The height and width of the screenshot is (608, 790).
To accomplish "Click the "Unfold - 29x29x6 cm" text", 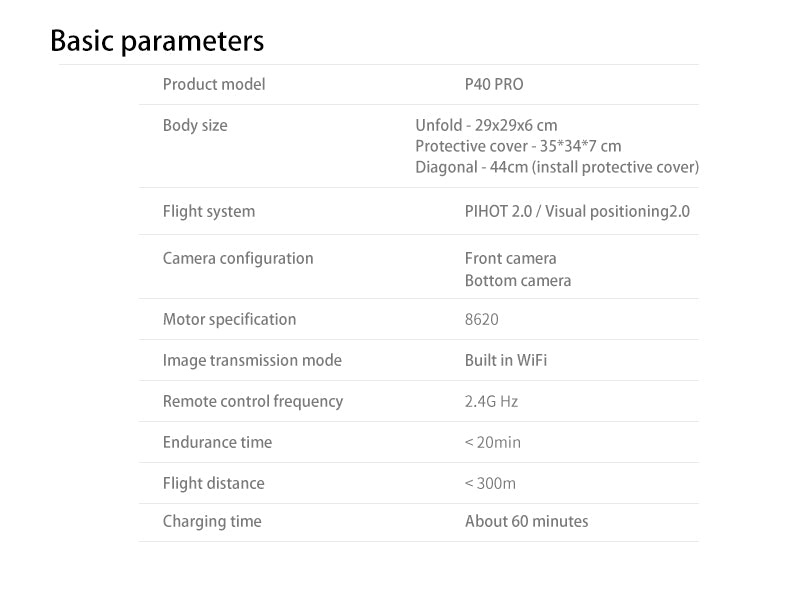I will pos(486,125).
